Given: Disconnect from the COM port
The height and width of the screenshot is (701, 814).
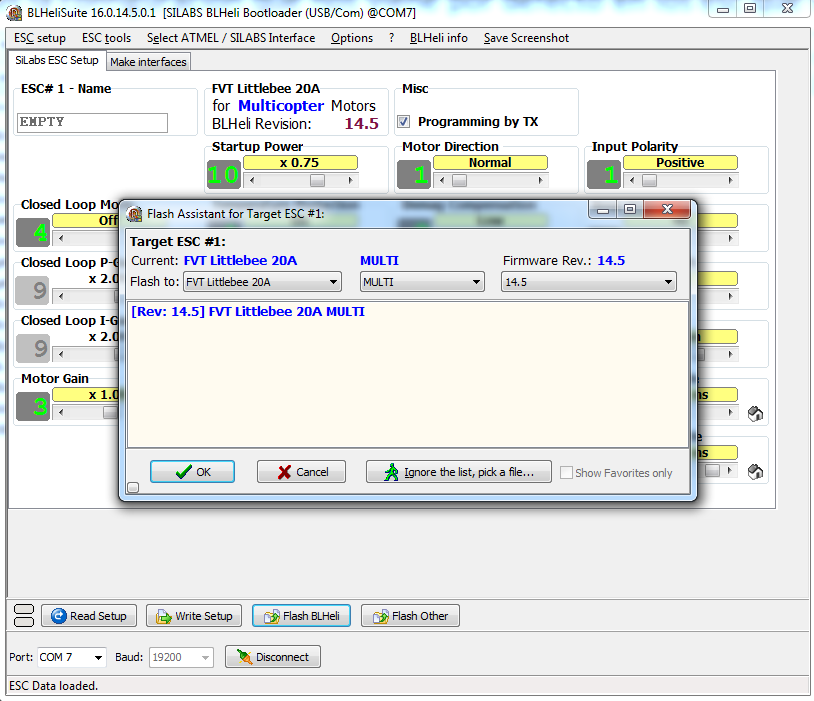Looking at the screenshot, I should pos(272,657).
